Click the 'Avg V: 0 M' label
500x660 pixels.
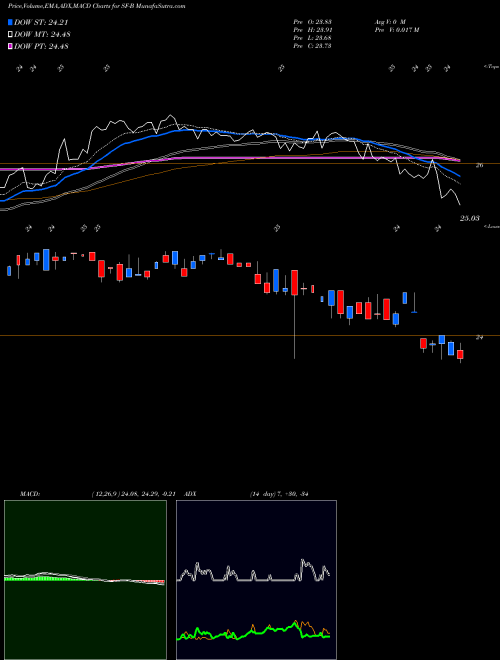(x=389, y=22)
